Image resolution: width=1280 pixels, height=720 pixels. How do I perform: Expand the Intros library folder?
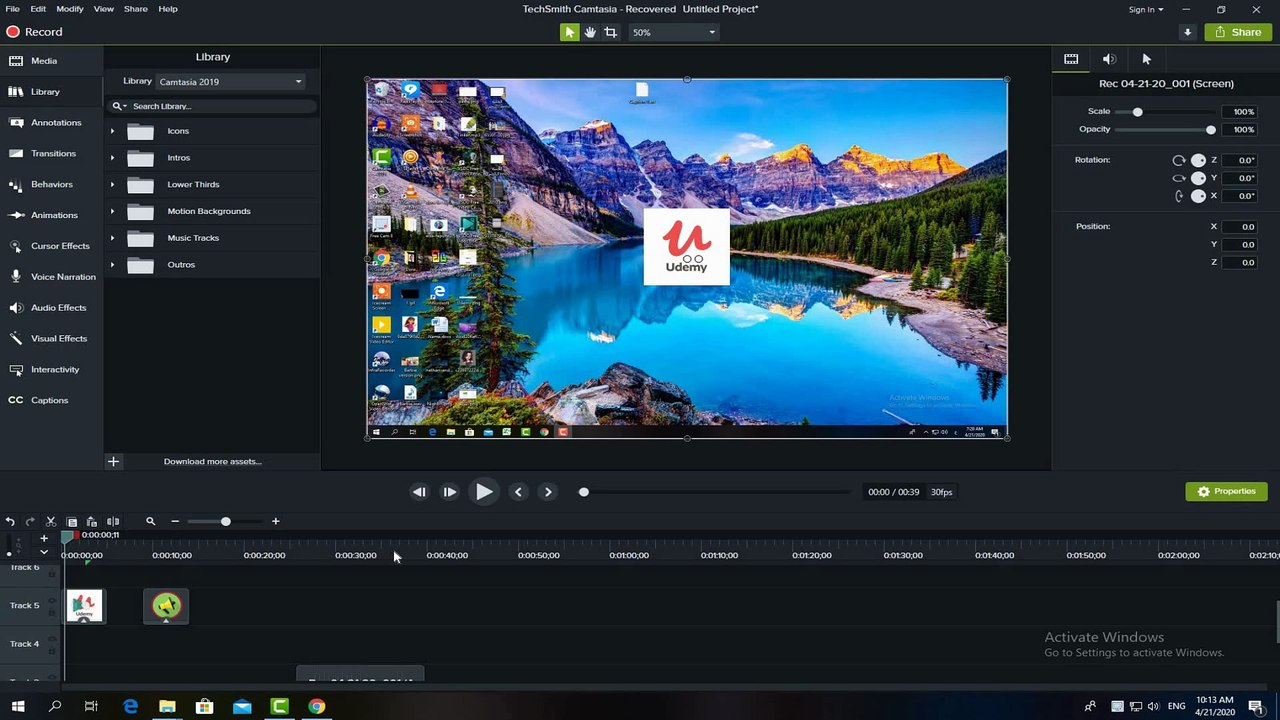click(112, 158)
